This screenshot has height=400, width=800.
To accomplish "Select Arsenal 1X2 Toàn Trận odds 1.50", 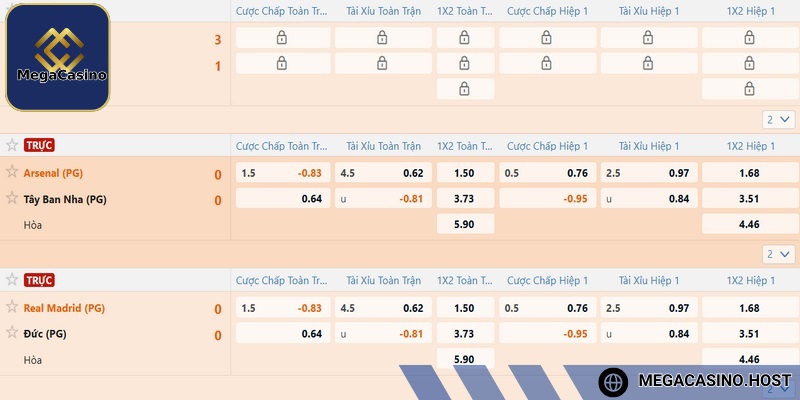I will 465,173.
